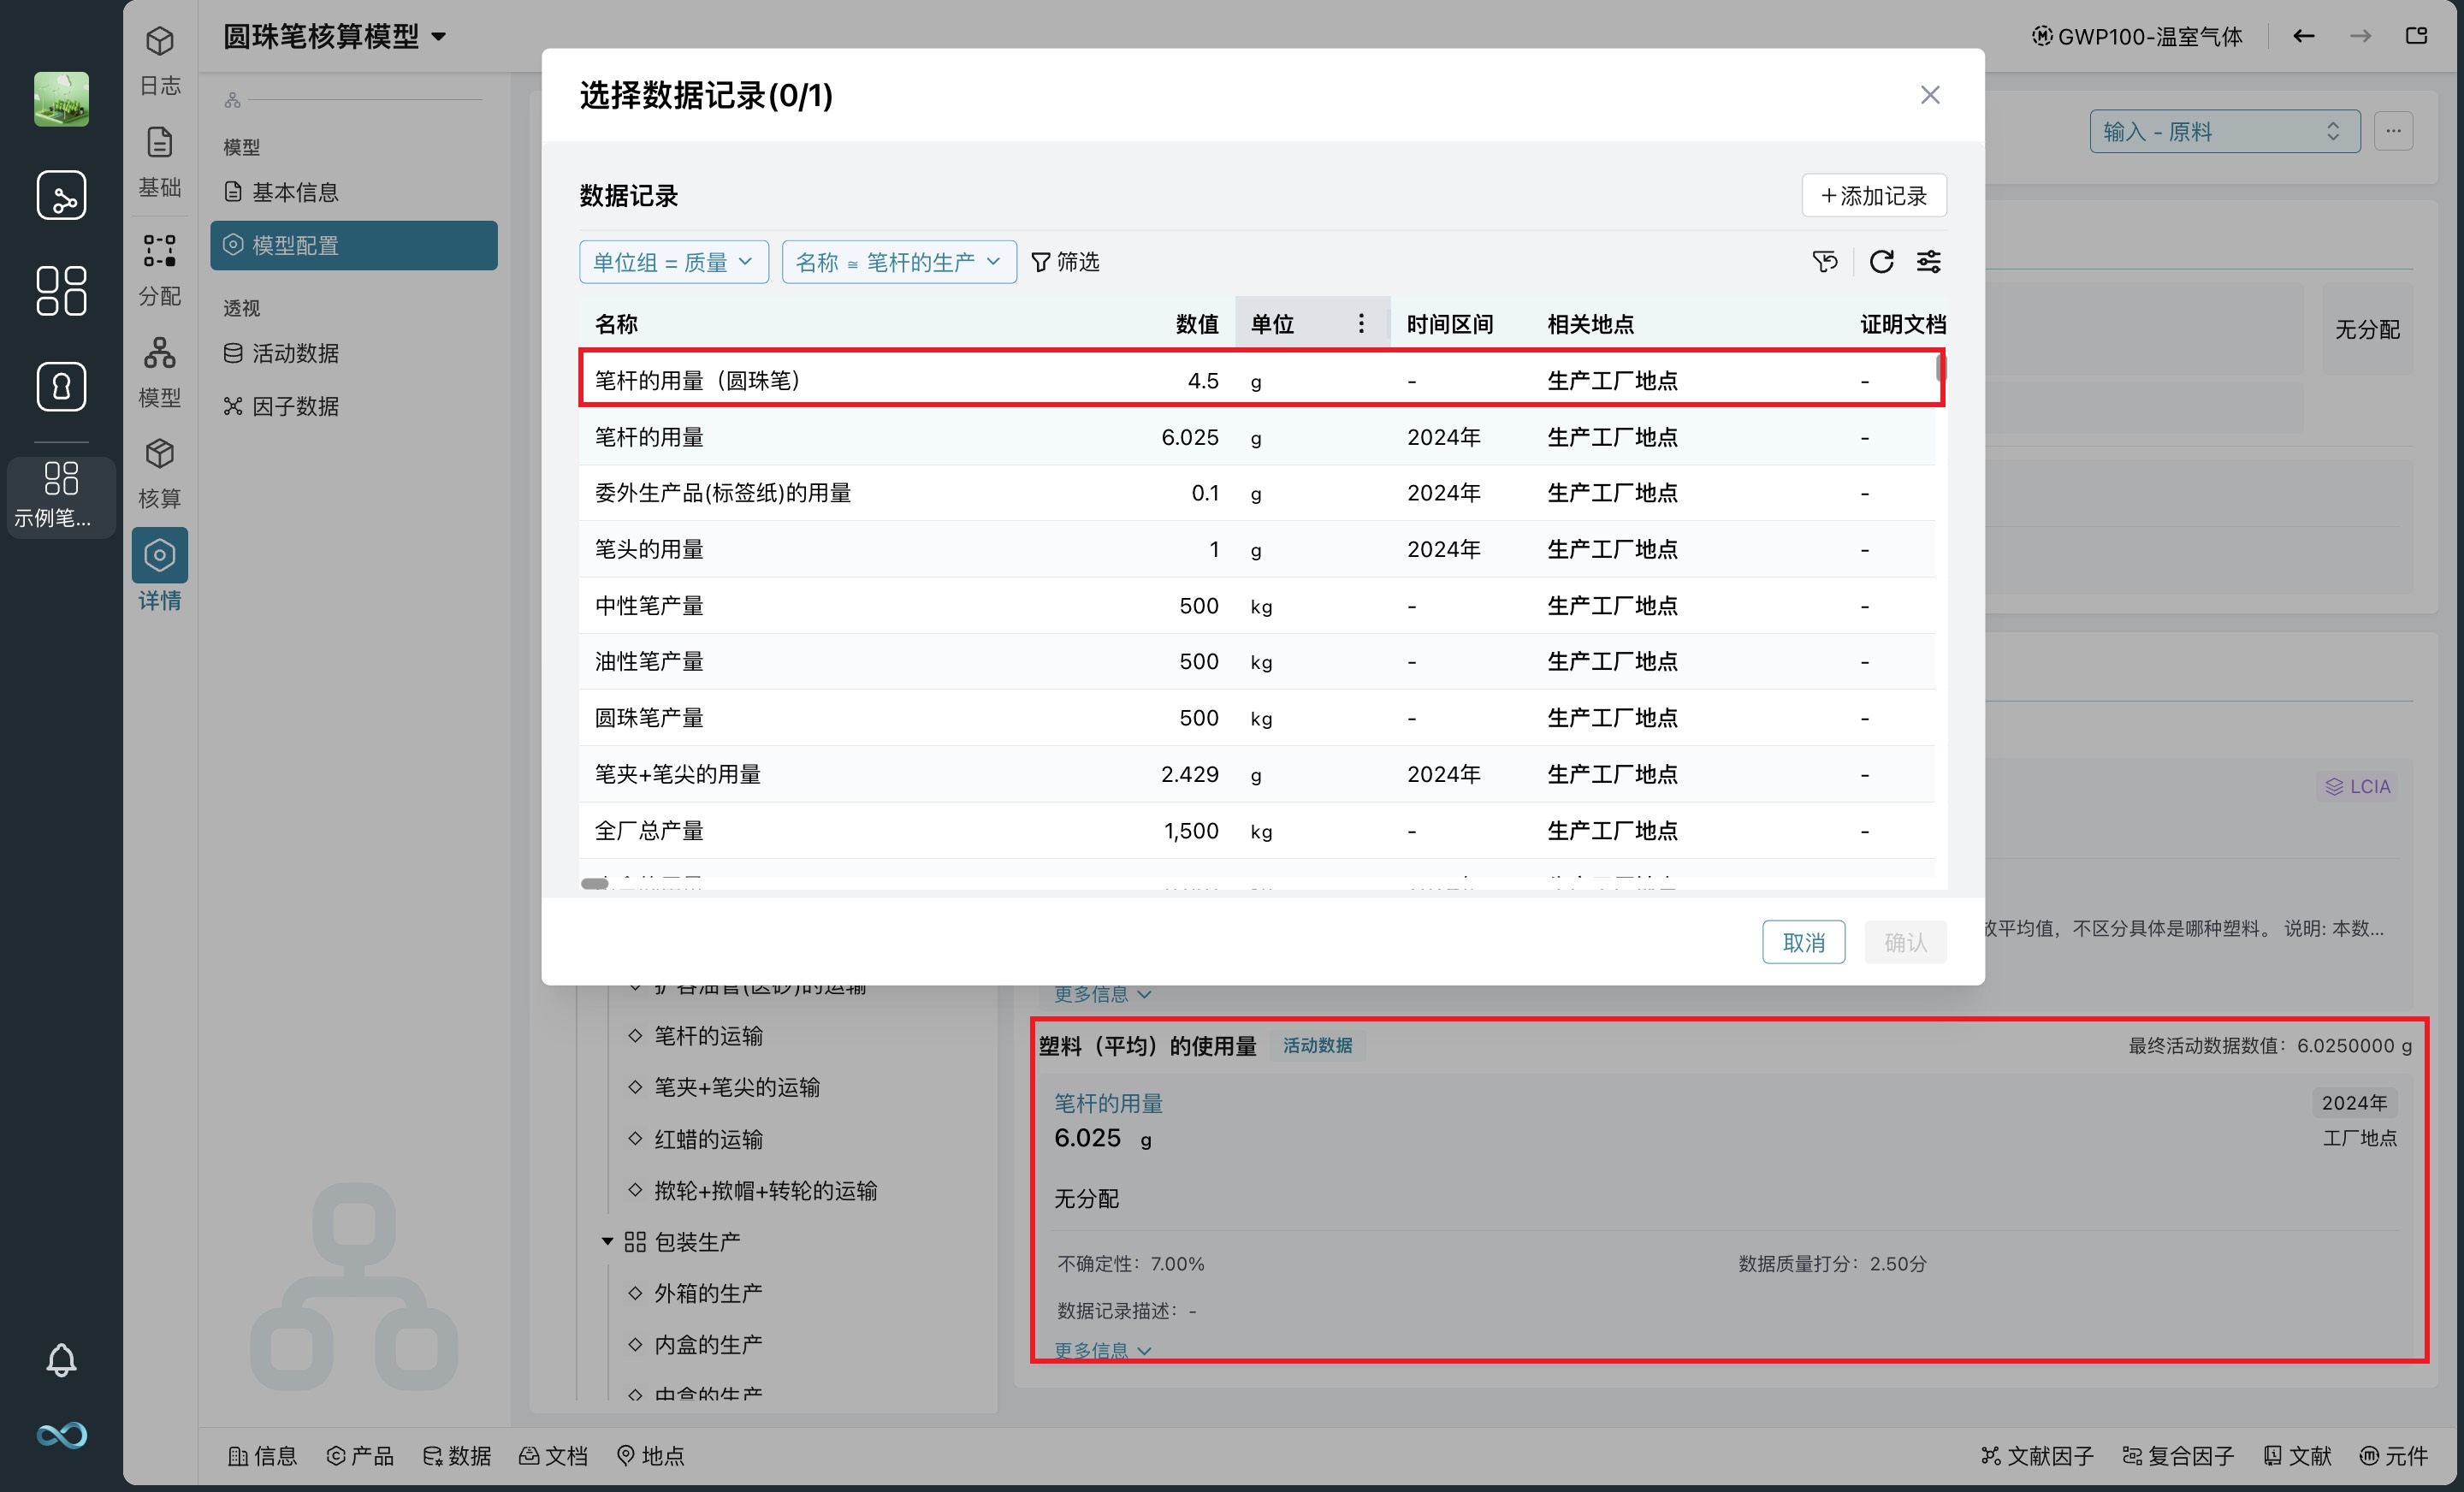This screenshot has width=2464, height=1492.
Task: Close the 选择数据记录 dialog
Action: click(x=1929, y=95)
